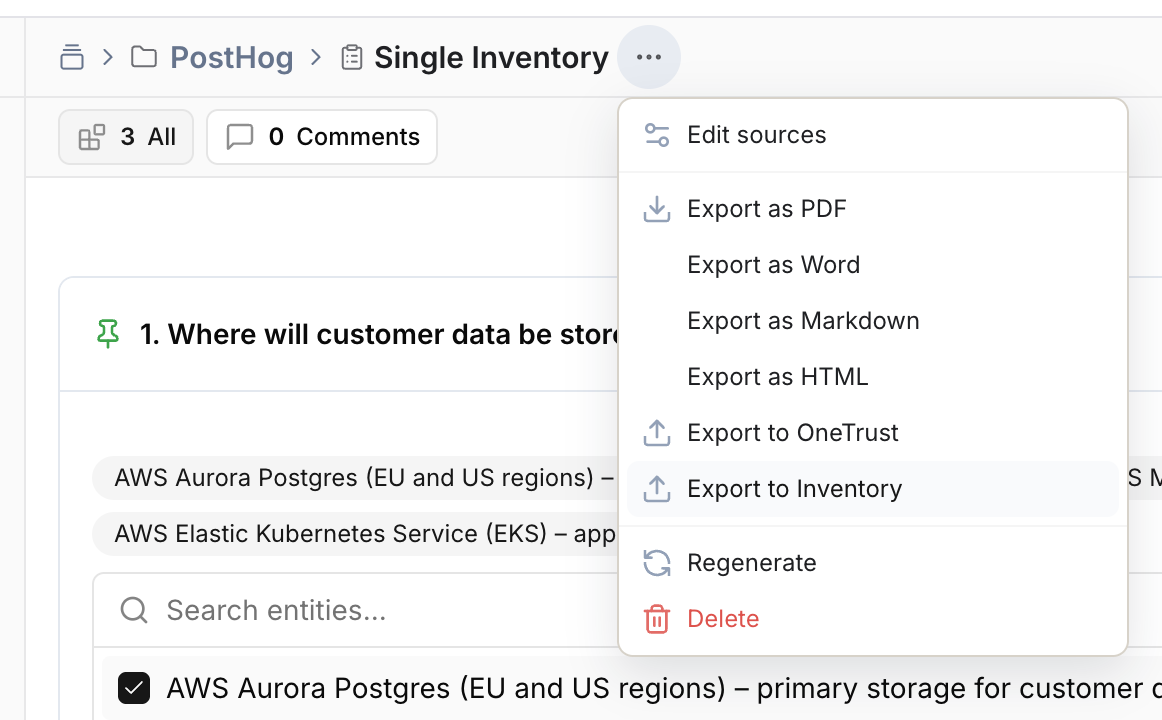This screenshot has height=720, width=1162.
Task: Switch to the 3 All tab
Action: point(126,137)
